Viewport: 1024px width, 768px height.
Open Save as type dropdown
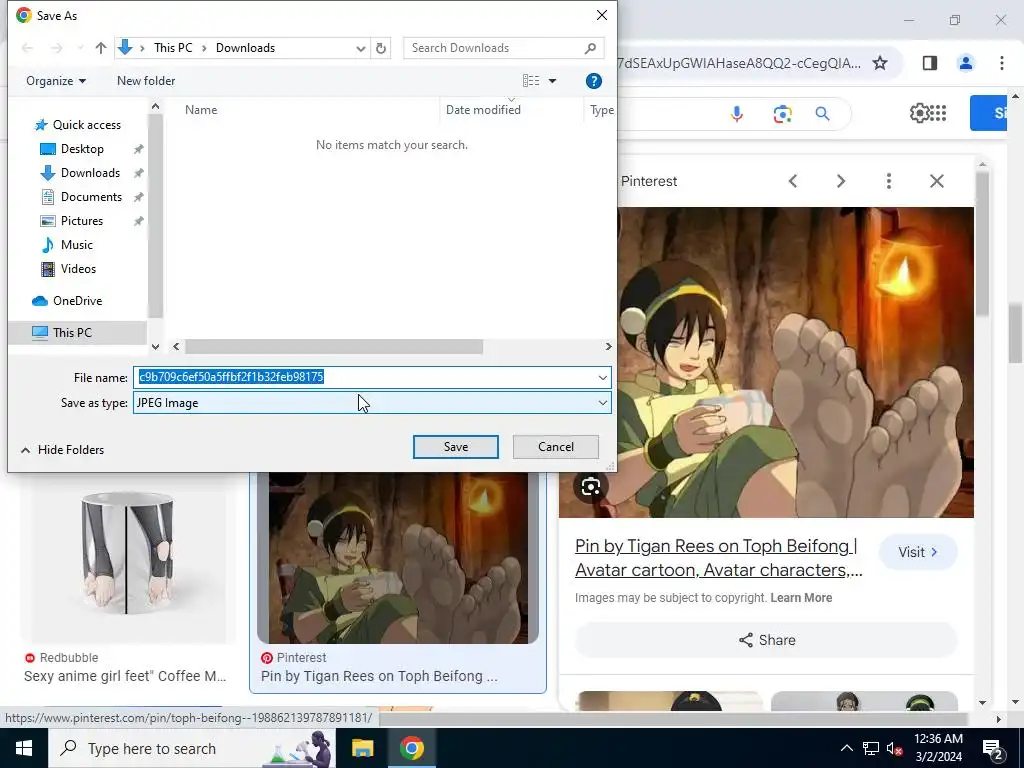[372, 403]
